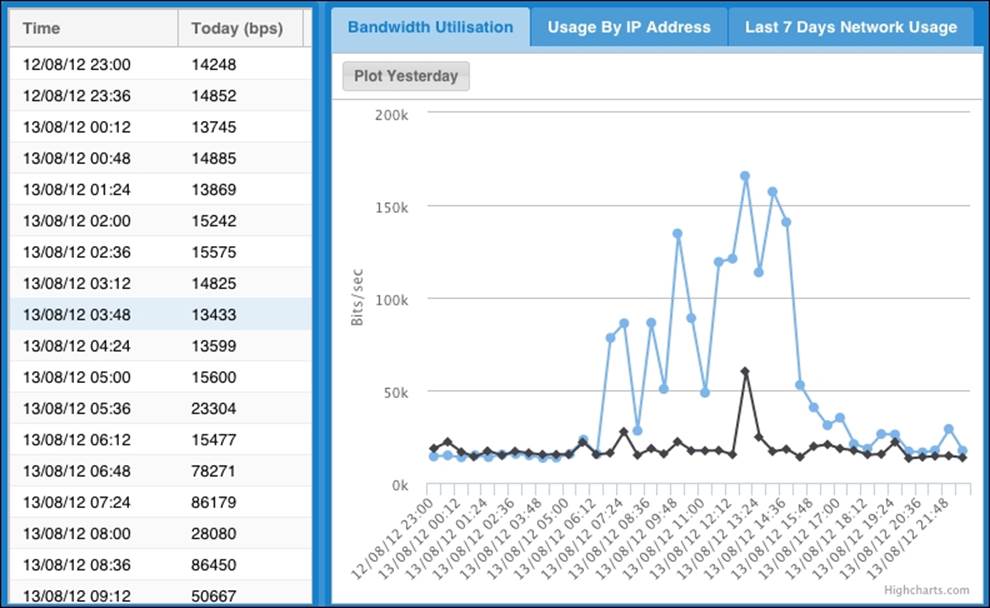Click the highest blue peak data point
This screenshot has height=608, width=990.
pos(744,176)
